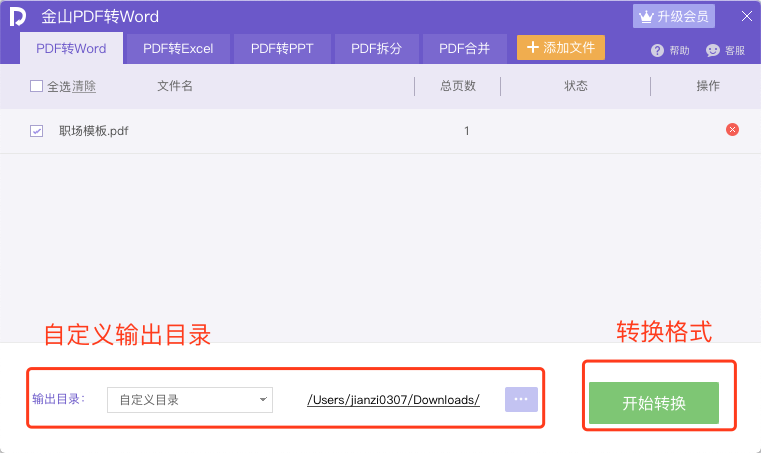Click the 文件名 column header
Image resolution: width=761 pixels, height=453 pixels.
pos(175,86)
